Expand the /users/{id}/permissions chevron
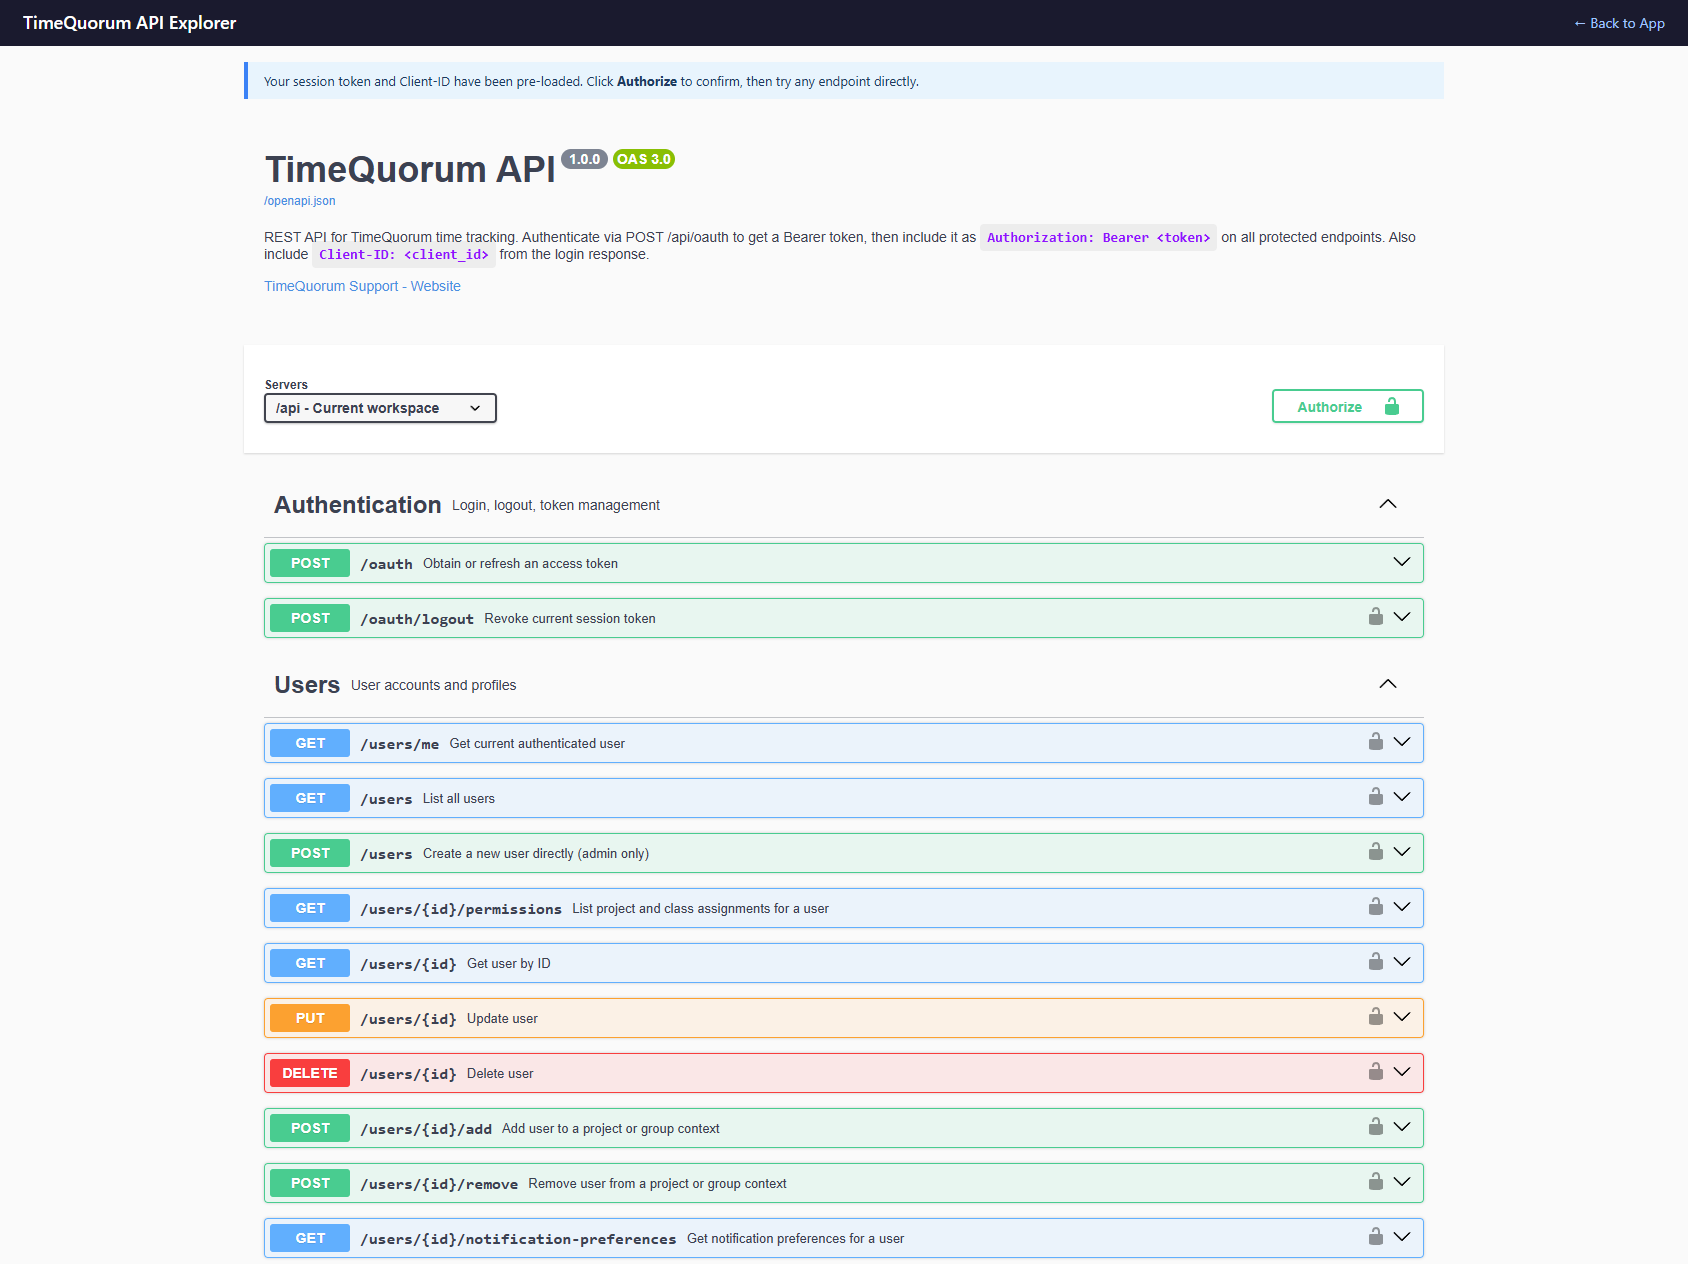 (x=1402, y=907)
